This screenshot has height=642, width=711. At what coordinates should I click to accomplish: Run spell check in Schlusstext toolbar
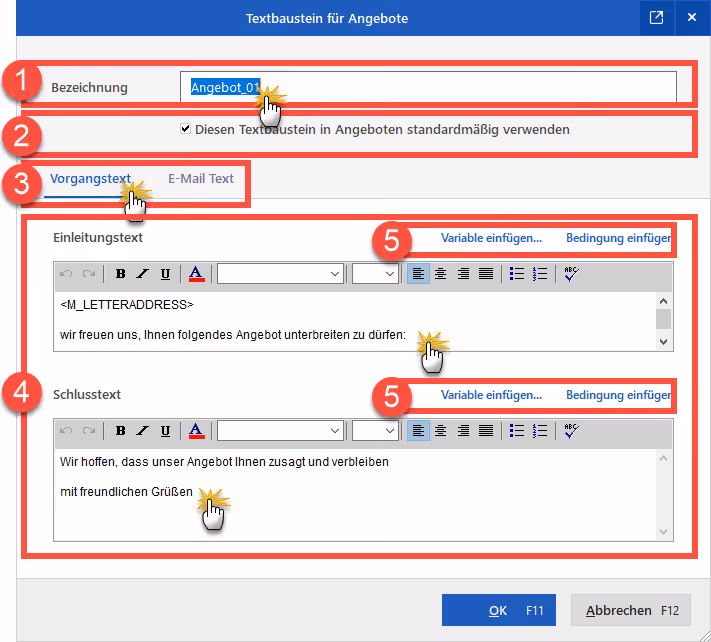[571, 431]
